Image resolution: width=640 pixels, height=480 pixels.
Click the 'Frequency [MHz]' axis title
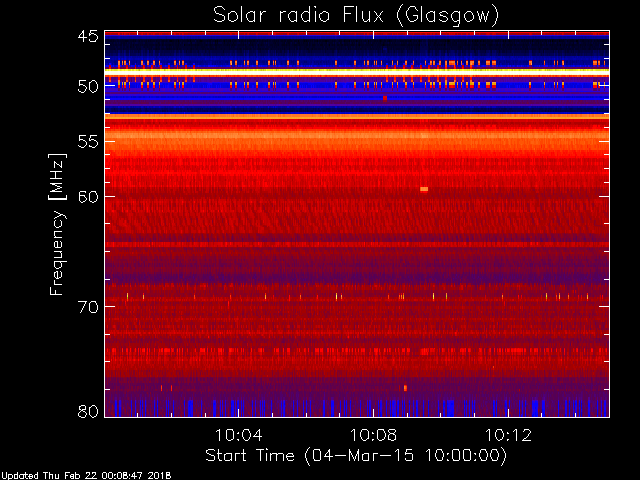coord(58,224)
